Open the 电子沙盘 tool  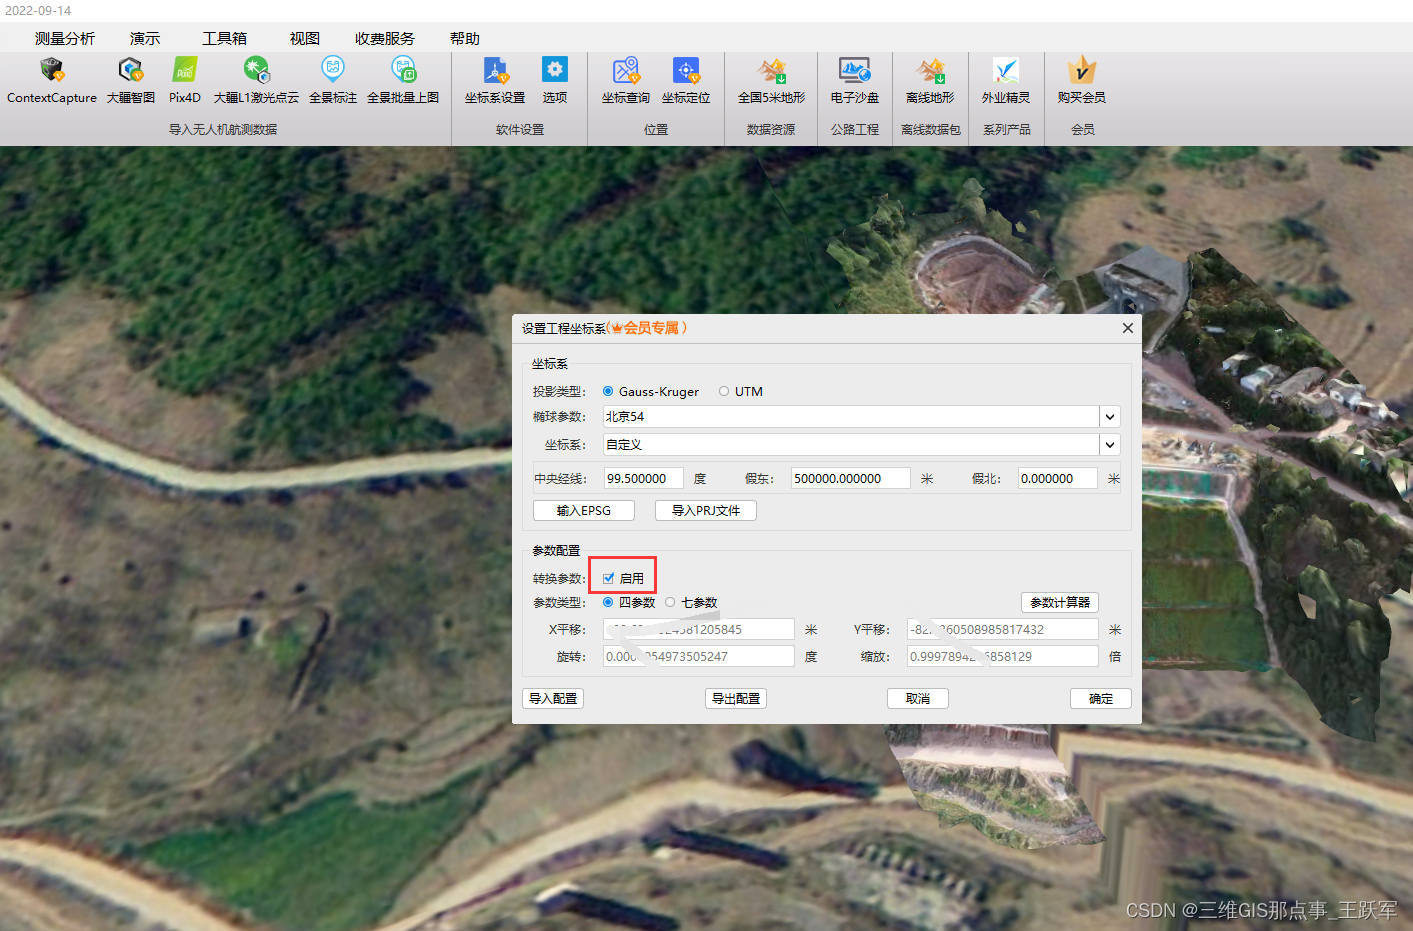(x=855, y=80)
